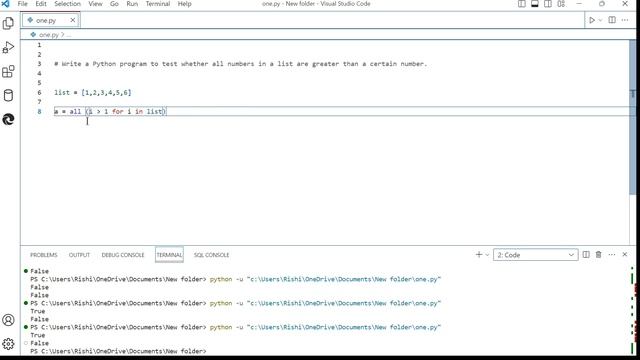
Task: Close the VS Code window
Action: click(x=625, y=4)
